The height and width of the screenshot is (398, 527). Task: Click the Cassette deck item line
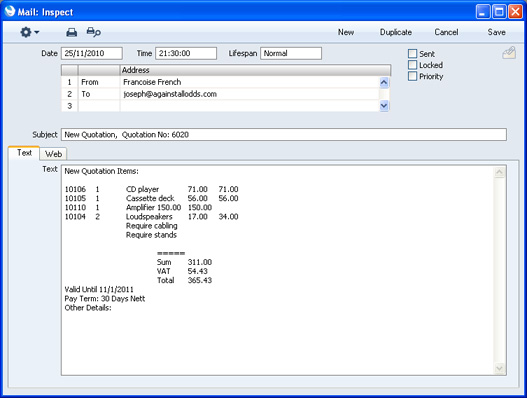pyautogui.click(x=152, y=198)
